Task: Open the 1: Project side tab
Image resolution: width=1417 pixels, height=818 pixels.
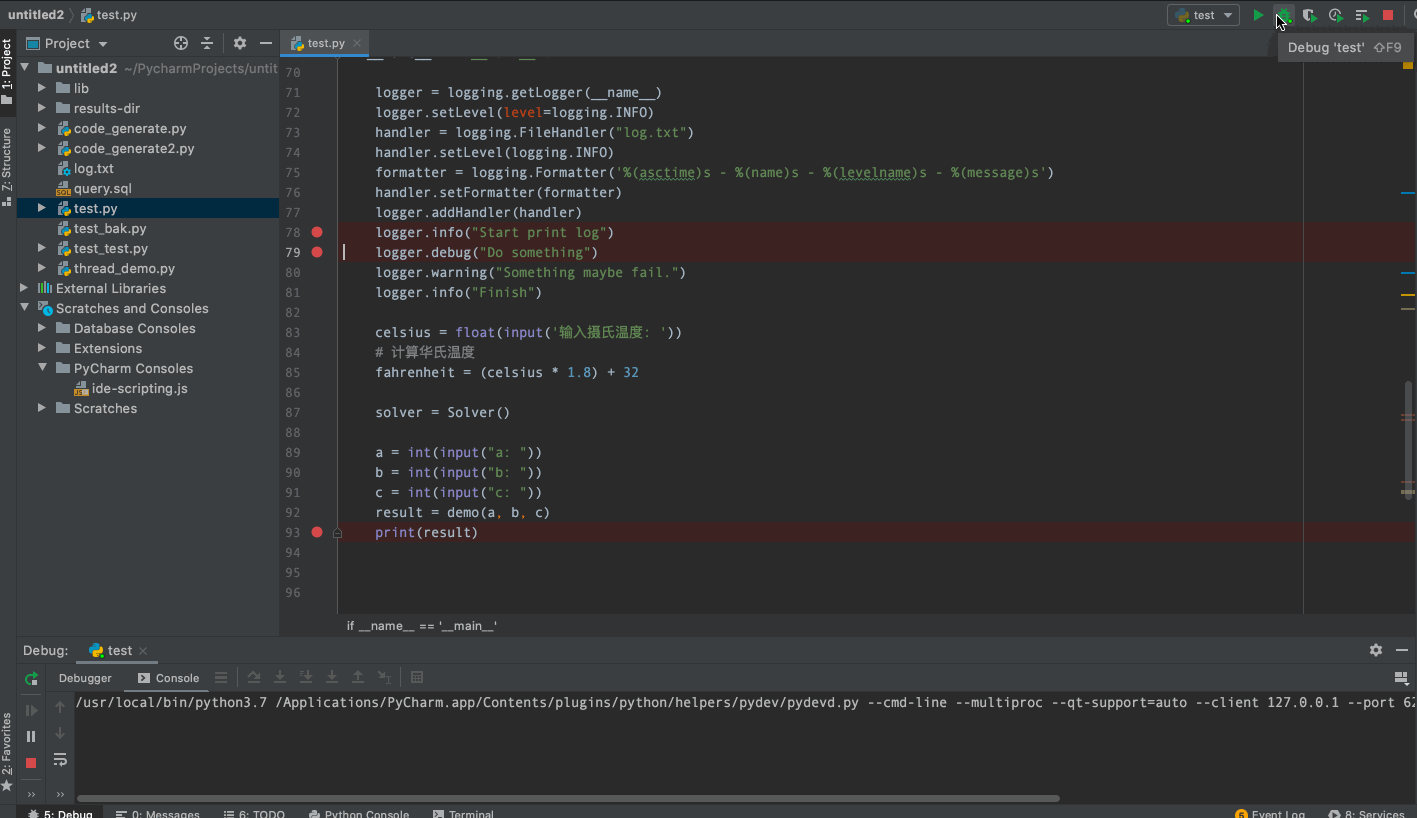Action: click(7, 72)
